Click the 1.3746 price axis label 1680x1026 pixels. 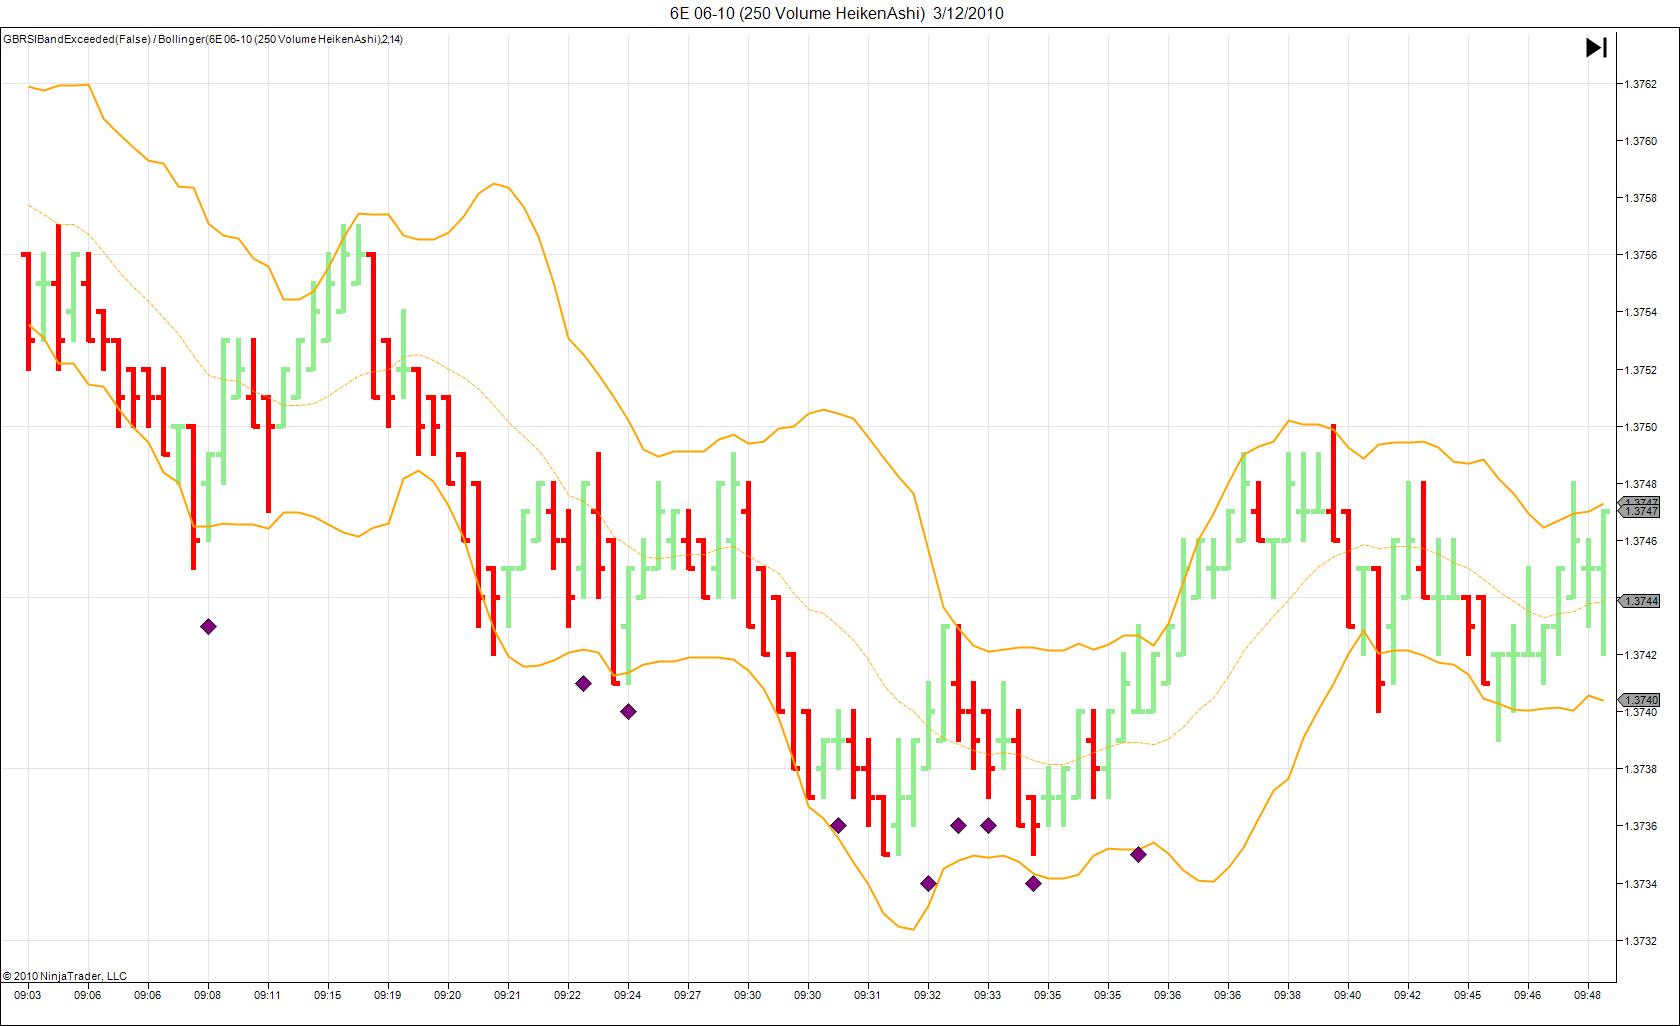[x=1640, y=541]
